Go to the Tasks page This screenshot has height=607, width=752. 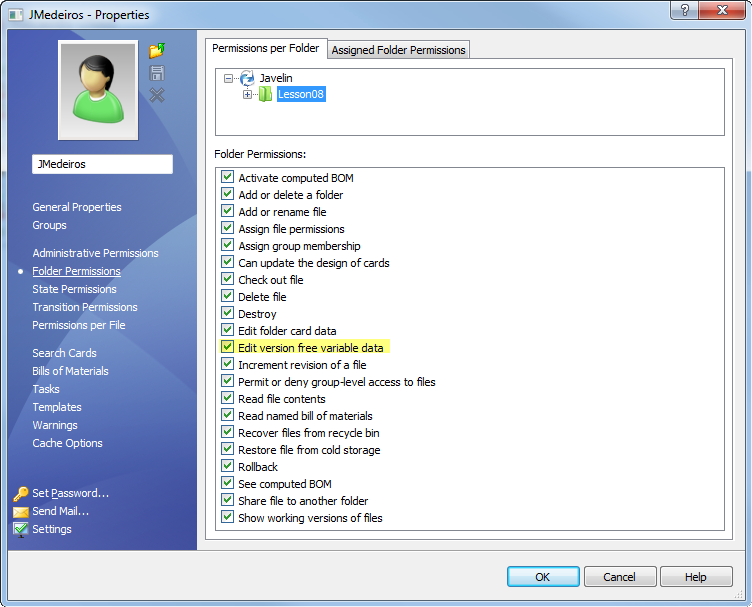tap(46, 389)
